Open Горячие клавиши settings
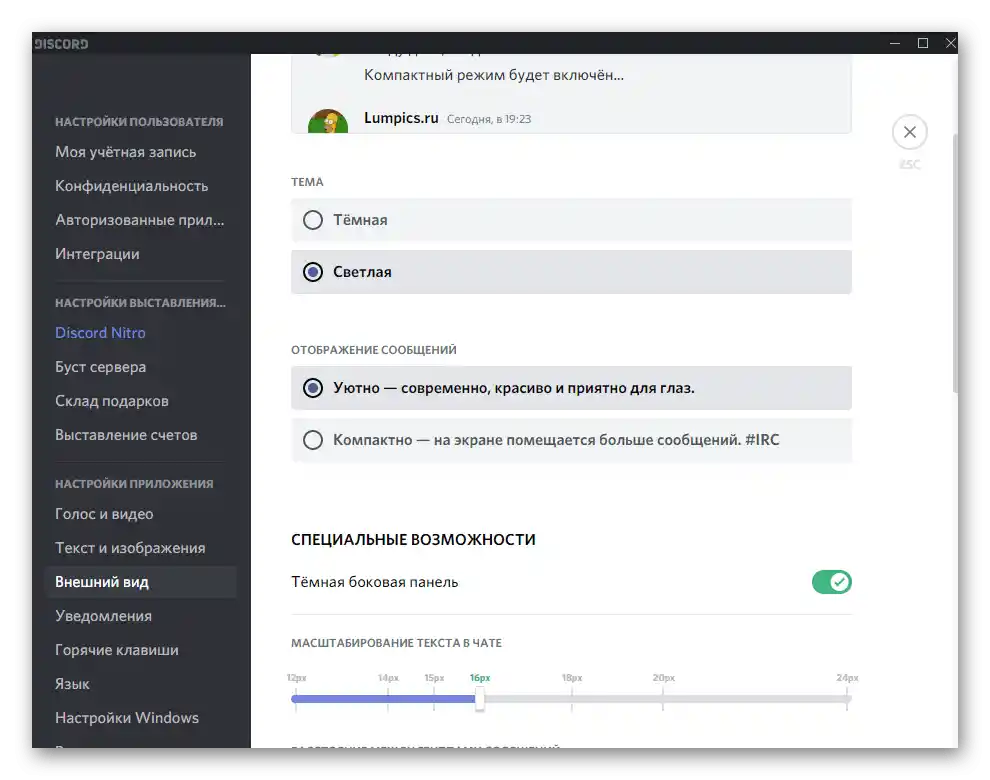Screen dimensions: 990x780 pos(117,650)
